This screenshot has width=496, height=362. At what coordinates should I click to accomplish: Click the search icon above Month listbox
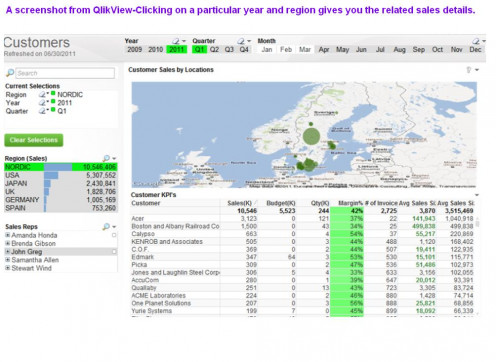coord(476,41)
